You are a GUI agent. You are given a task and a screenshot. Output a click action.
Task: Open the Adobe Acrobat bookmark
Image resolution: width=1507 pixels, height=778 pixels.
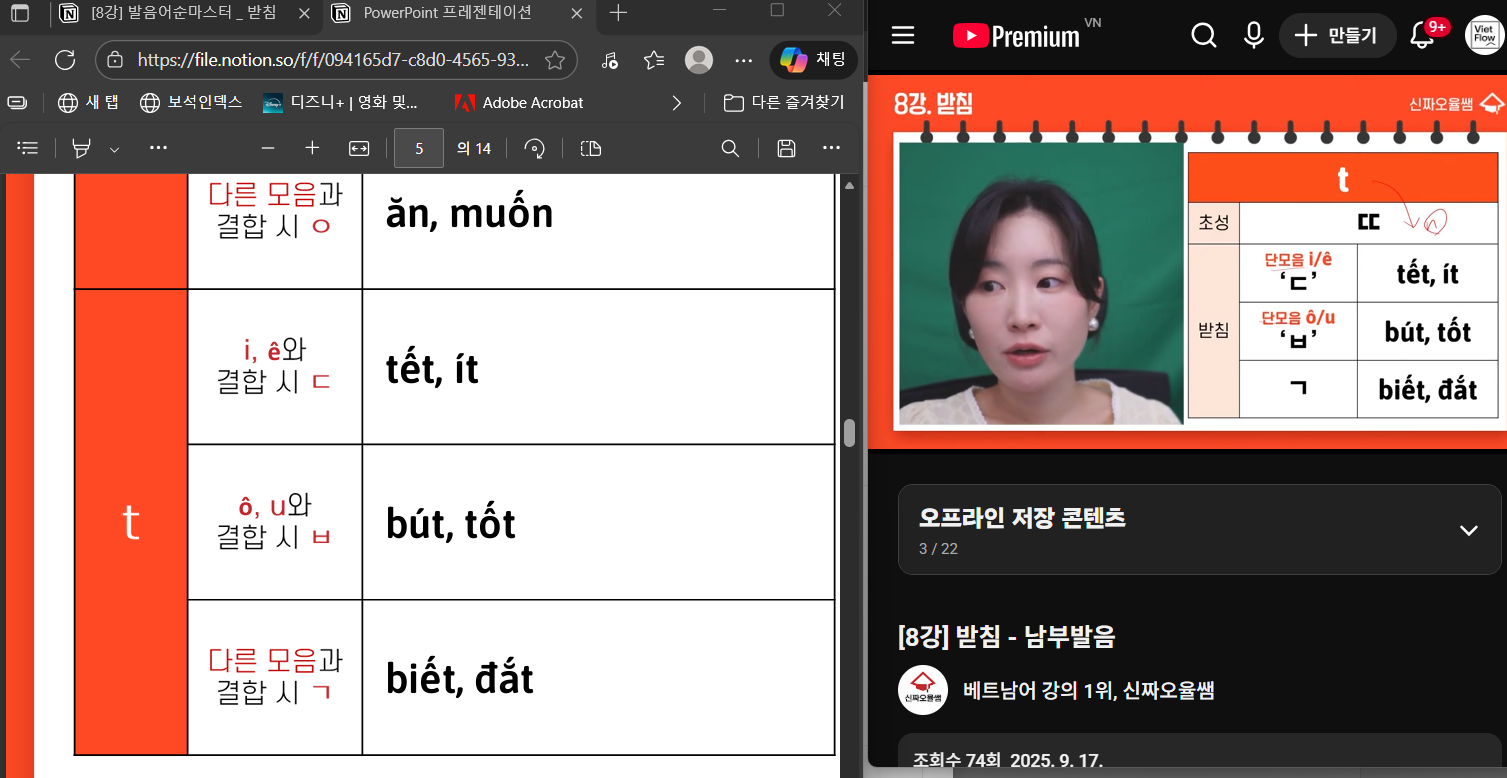click(x=518, y=102)
